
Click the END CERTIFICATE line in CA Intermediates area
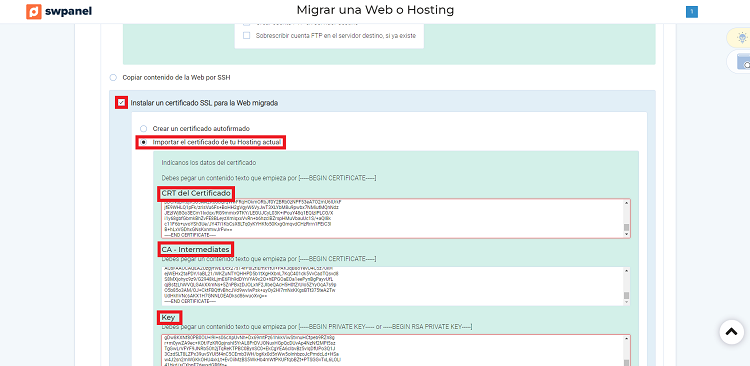[190, 302]
